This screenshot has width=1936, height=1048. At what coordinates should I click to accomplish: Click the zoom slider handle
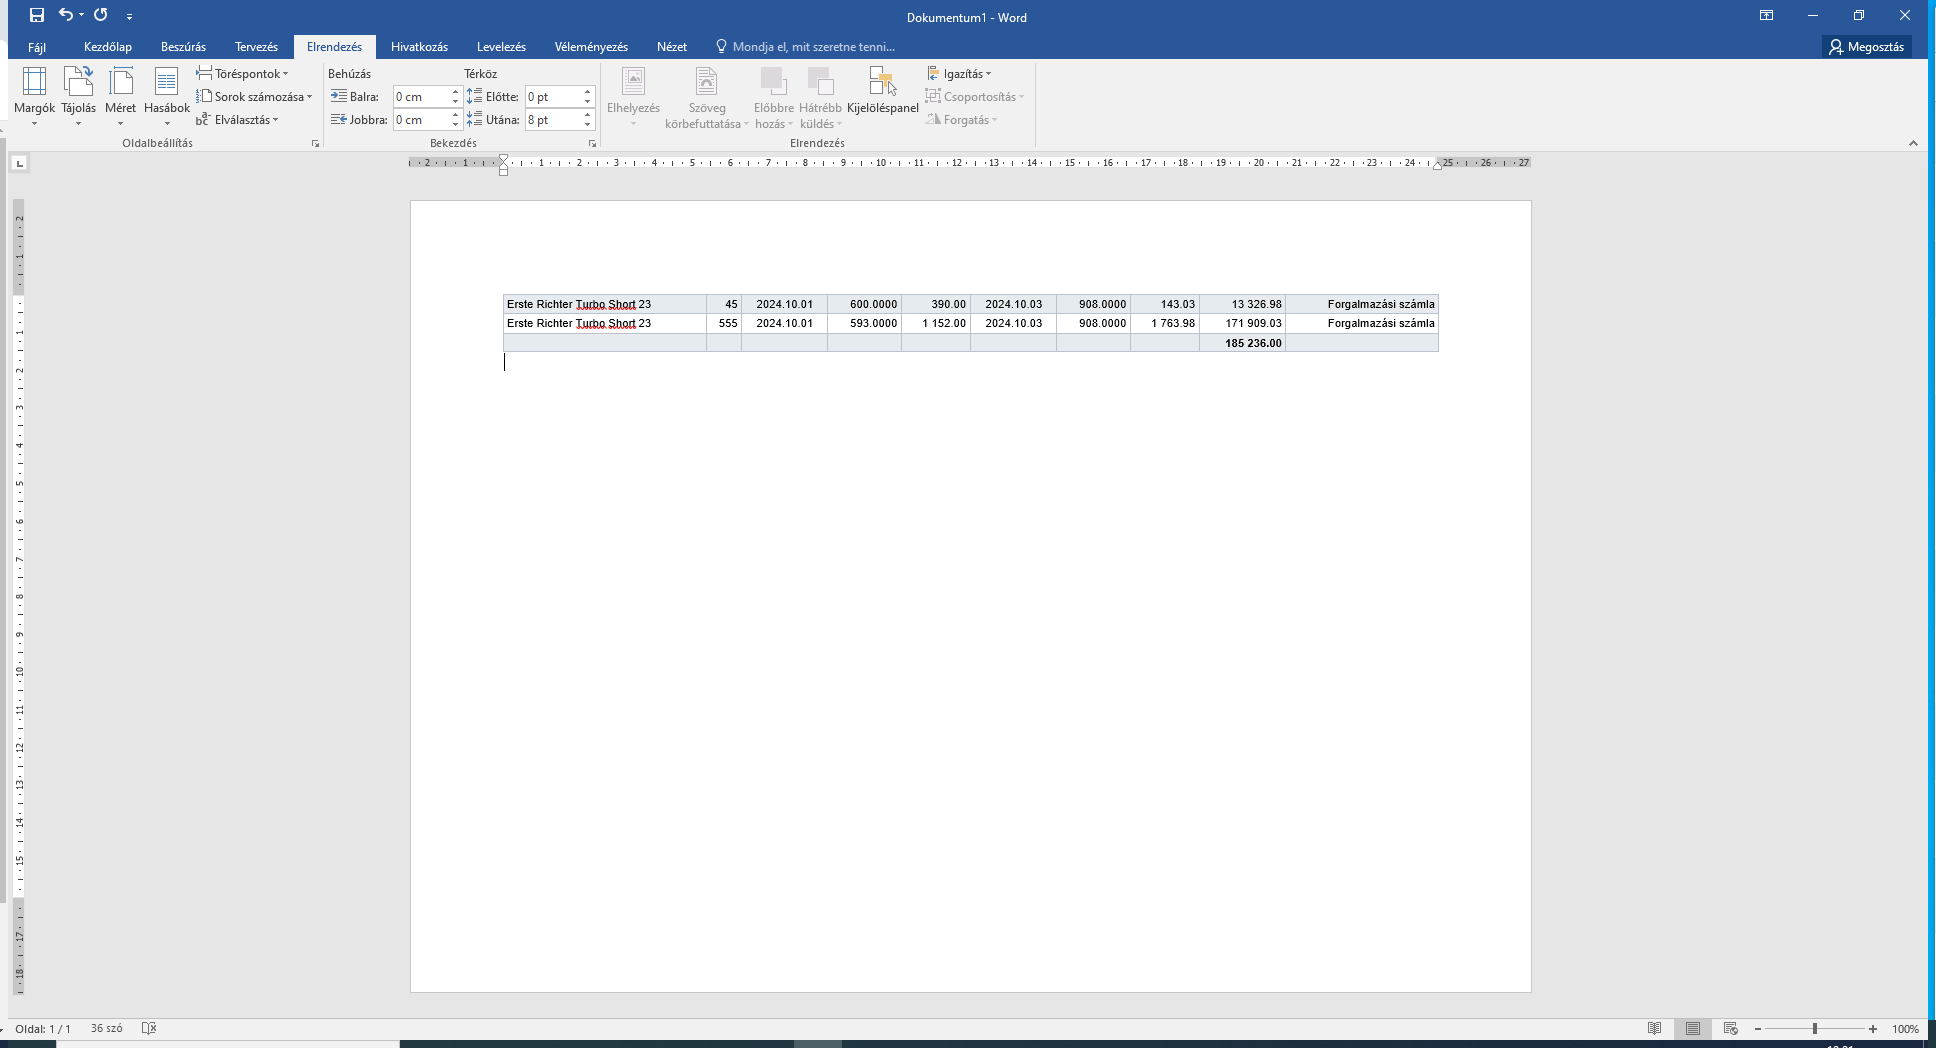(1814, 1029)
